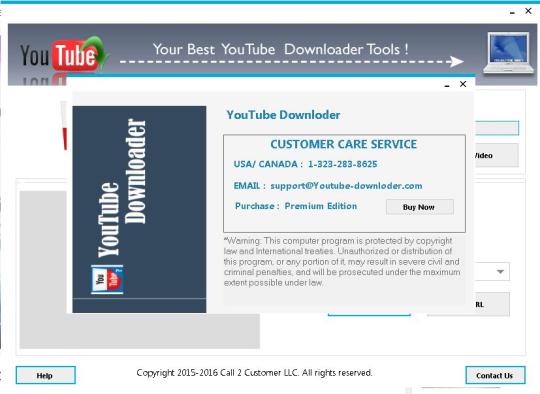Image resolution: width=540 pixels, height=394 pixels.
Task: Click Purchase : Premium Edition text
Action: (x=296, y=206)
